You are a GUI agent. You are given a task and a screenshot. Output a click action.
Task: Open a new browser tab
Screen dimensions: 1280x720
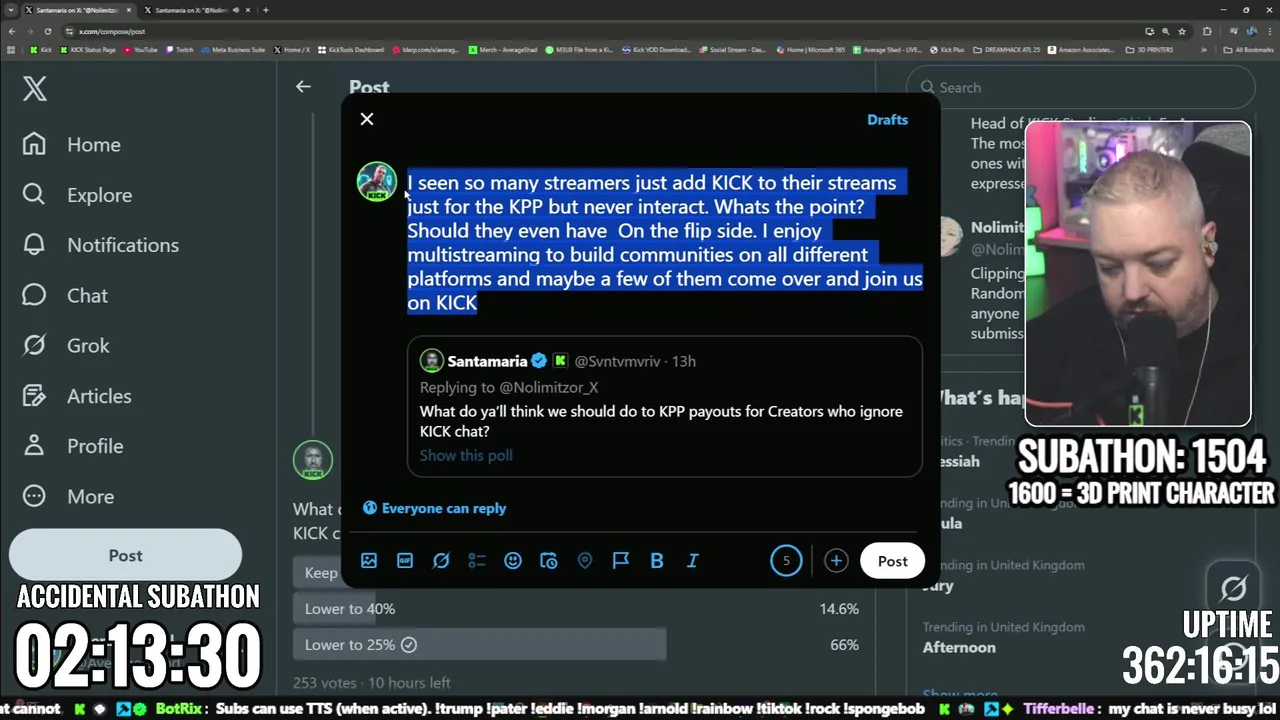pyautogui.click(x=266, y=10)
